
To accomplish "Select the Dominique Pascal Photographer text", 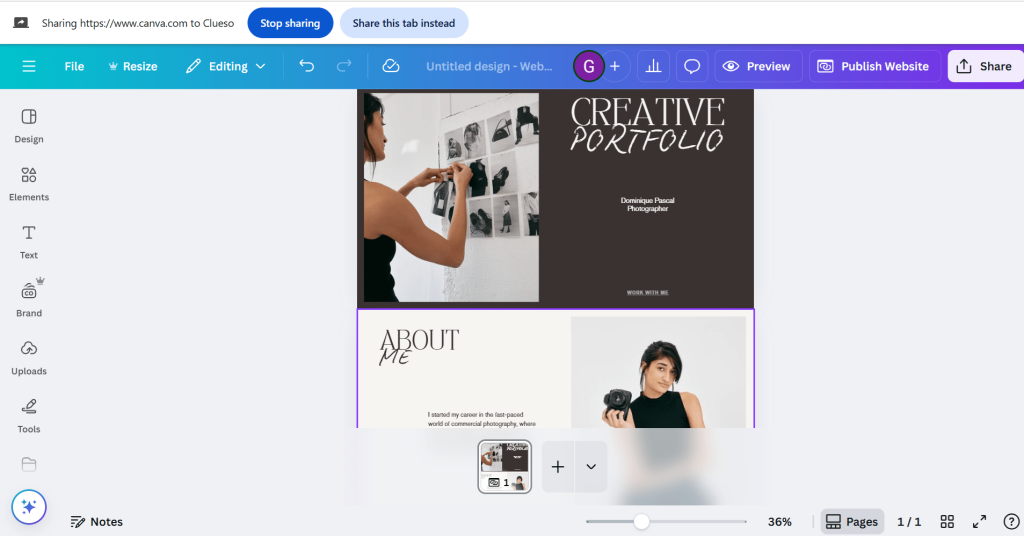I will 647,204.
